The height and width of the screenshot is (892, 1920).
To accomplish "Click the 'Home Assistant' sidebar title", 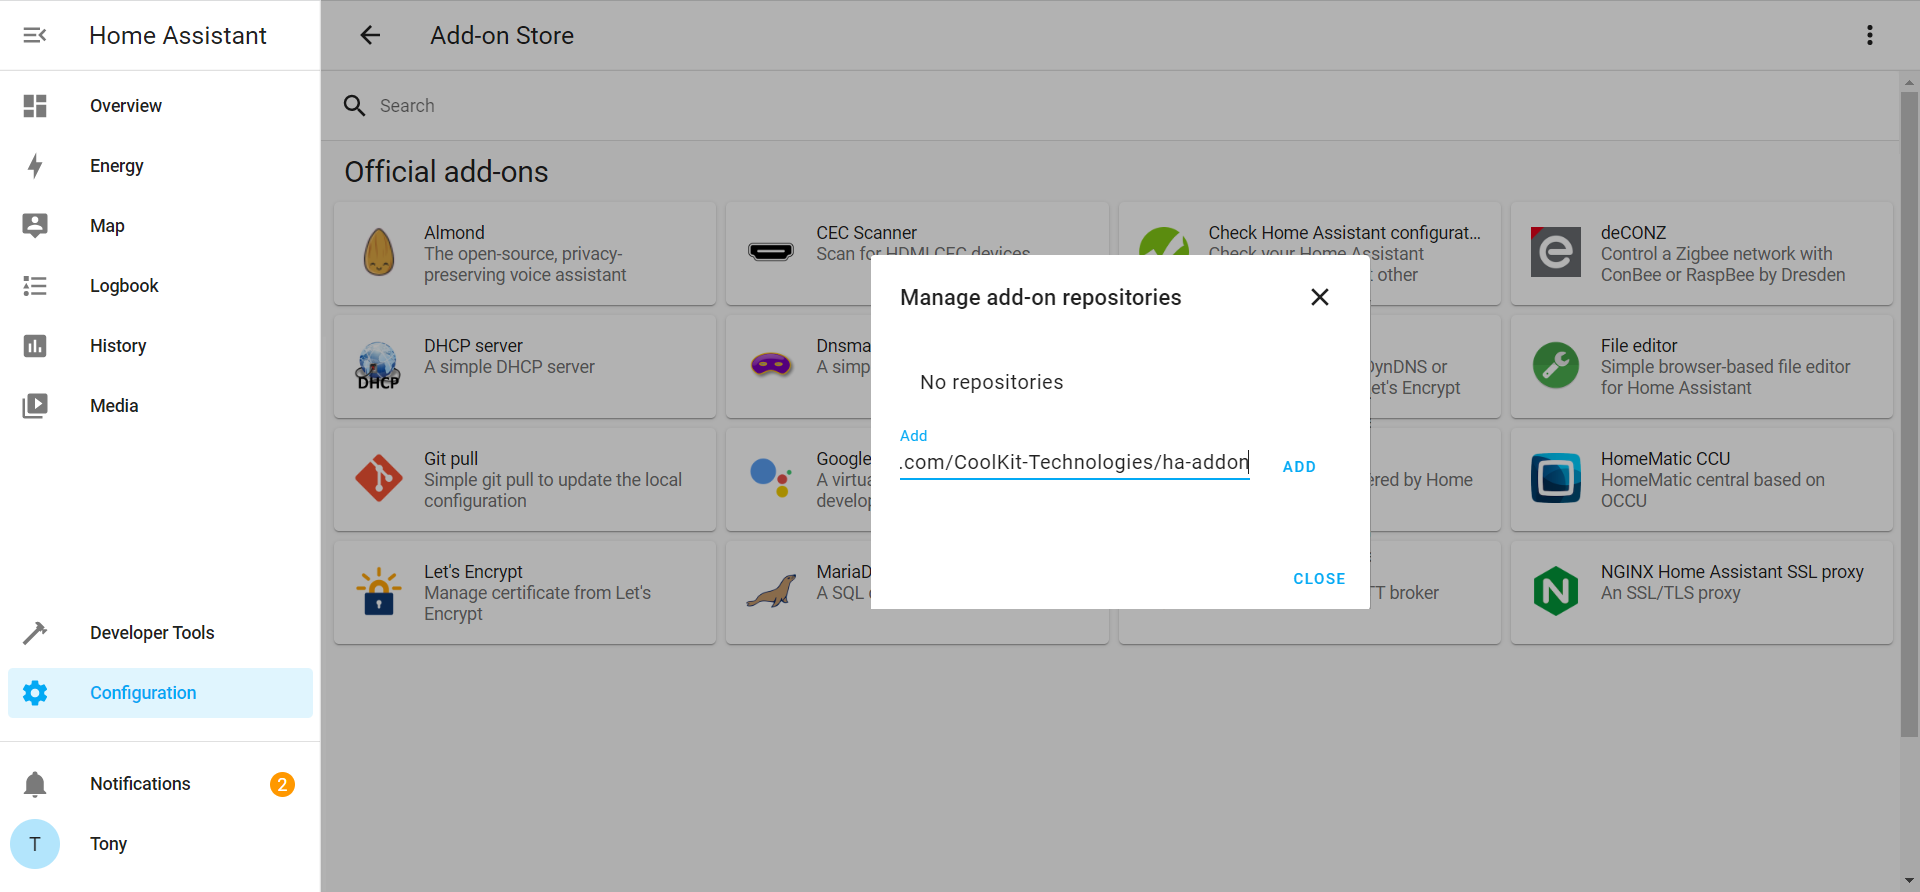I will [177, 35].
